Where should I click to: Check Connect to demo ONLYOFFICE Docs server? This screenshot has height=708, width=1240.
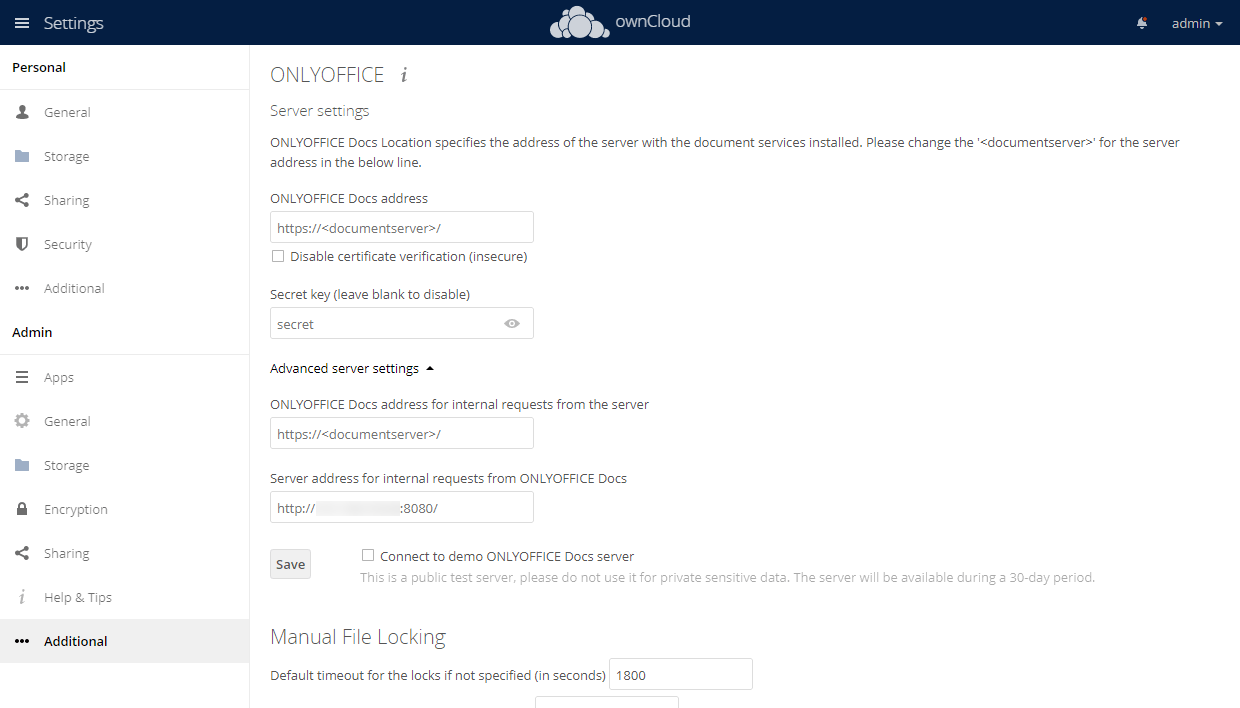point(368,556)
